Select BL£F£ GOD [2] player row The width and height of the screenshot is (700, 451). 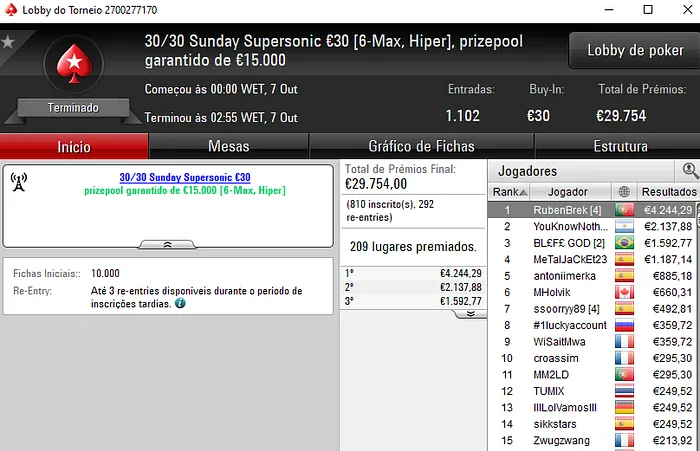592,243
